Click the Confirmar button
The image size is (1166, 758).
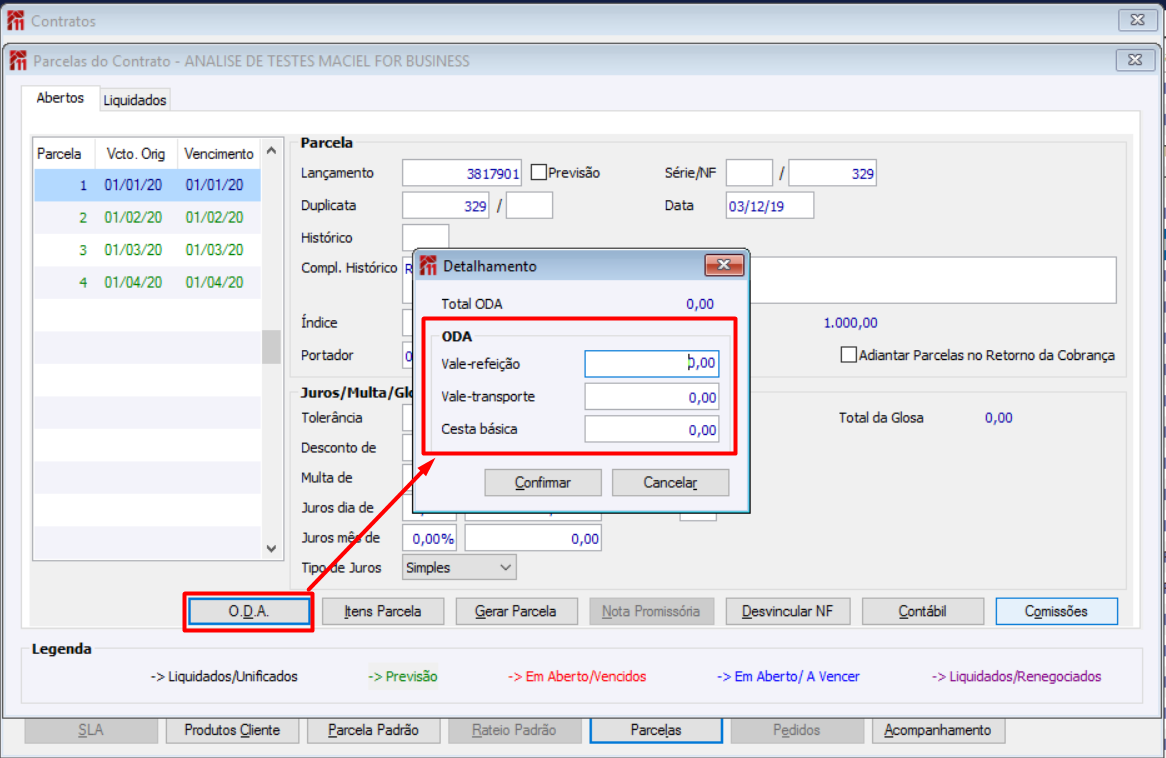543,482
